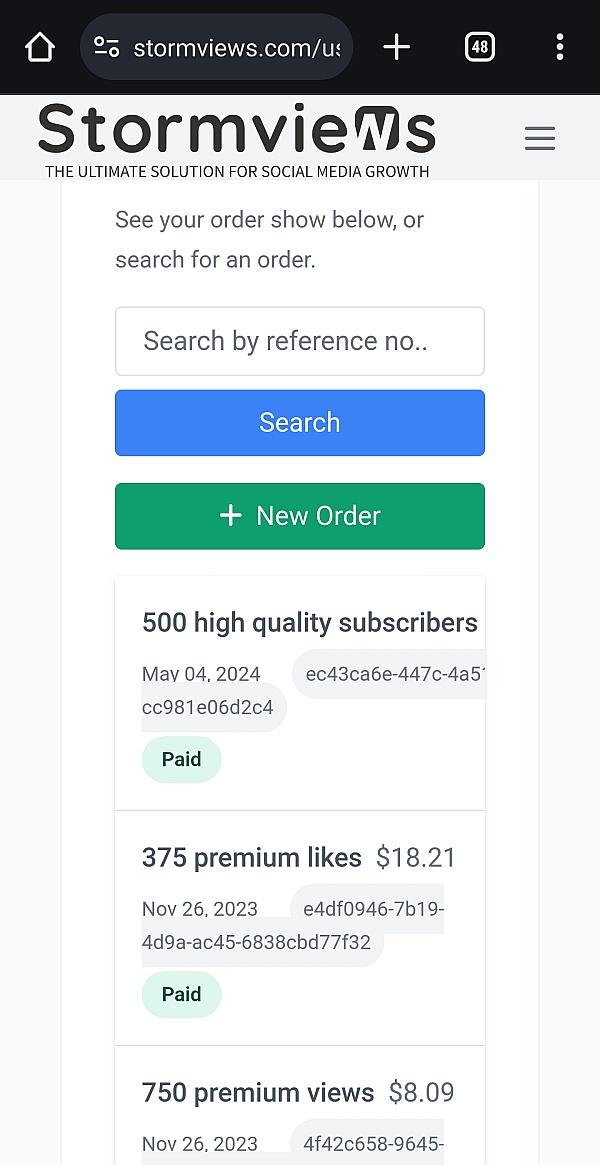Open the 750 premium views order
Screen dimensions: 600x1165
pos(258,1093)
